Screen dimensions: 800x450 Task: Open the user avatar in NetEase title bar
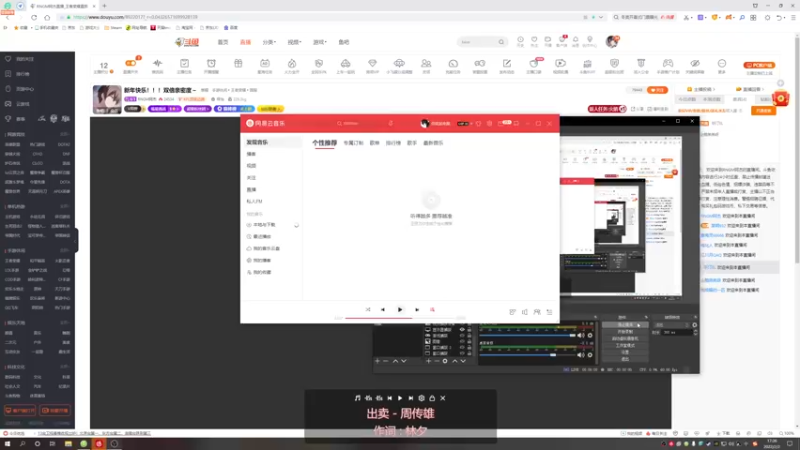[424, 123]
